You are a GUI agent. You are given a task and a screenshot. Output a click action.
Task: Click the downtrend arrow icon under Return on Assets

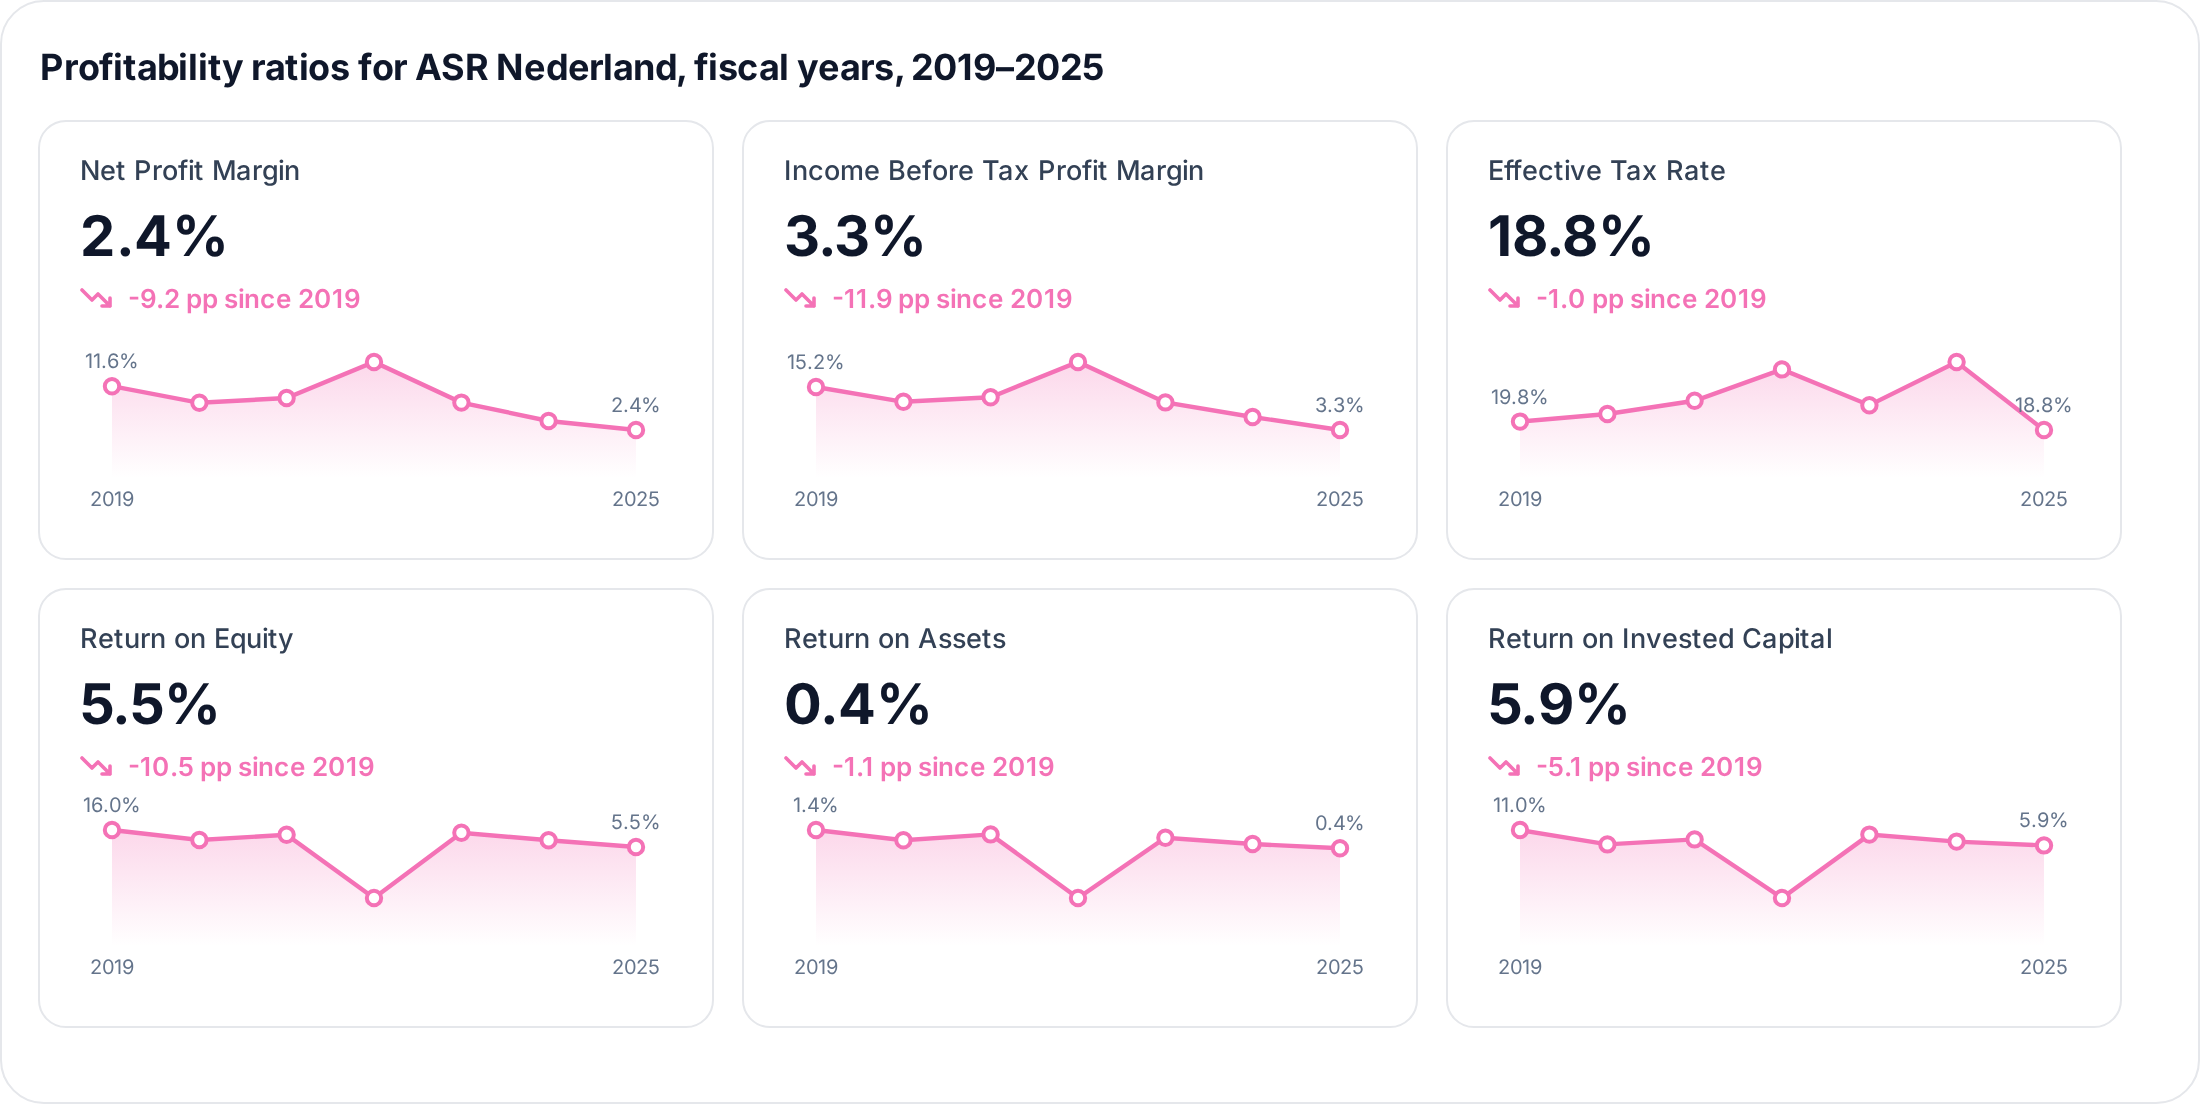click(801, 766)
